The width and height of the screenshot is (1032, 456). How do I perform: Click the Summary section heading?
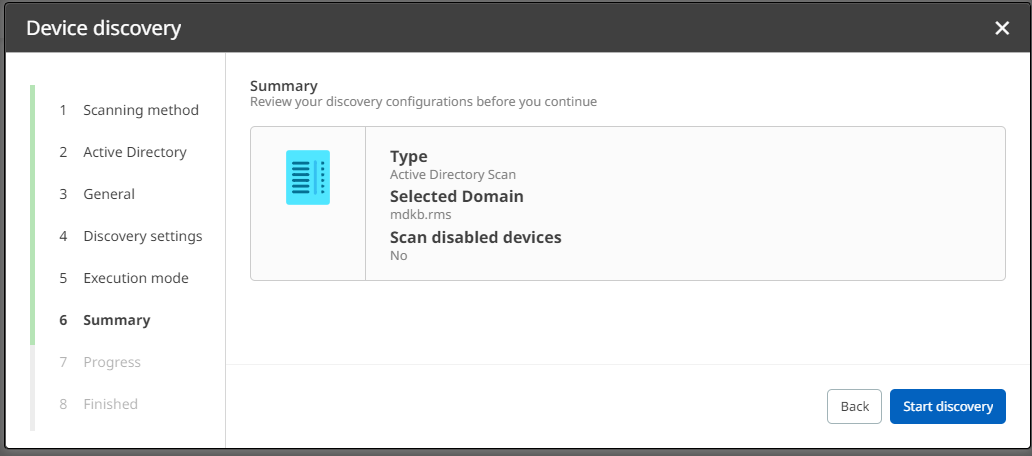[x=283, y=86]
